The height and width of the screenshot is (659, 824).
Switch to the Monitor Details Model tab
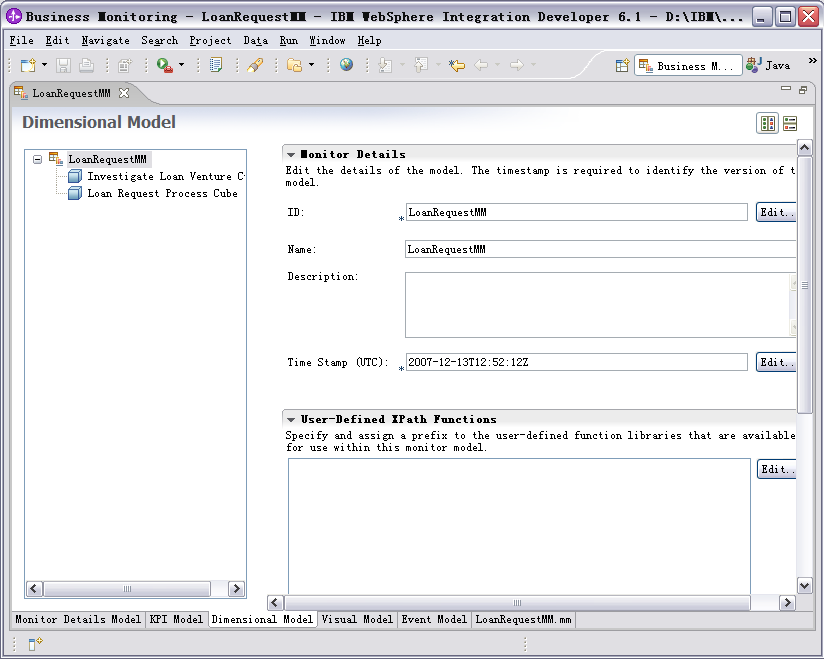point(78,620)
